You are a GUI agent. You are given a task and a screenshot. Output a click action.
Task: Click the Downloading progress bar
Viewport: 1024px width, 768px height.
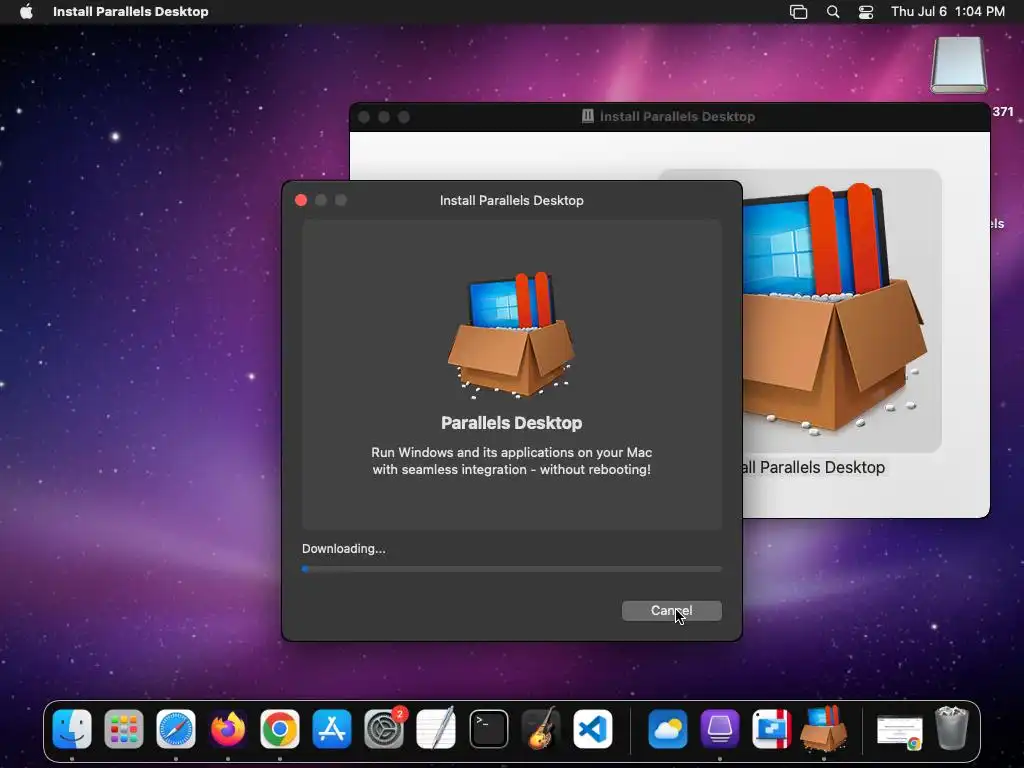(x=511, y=569)
